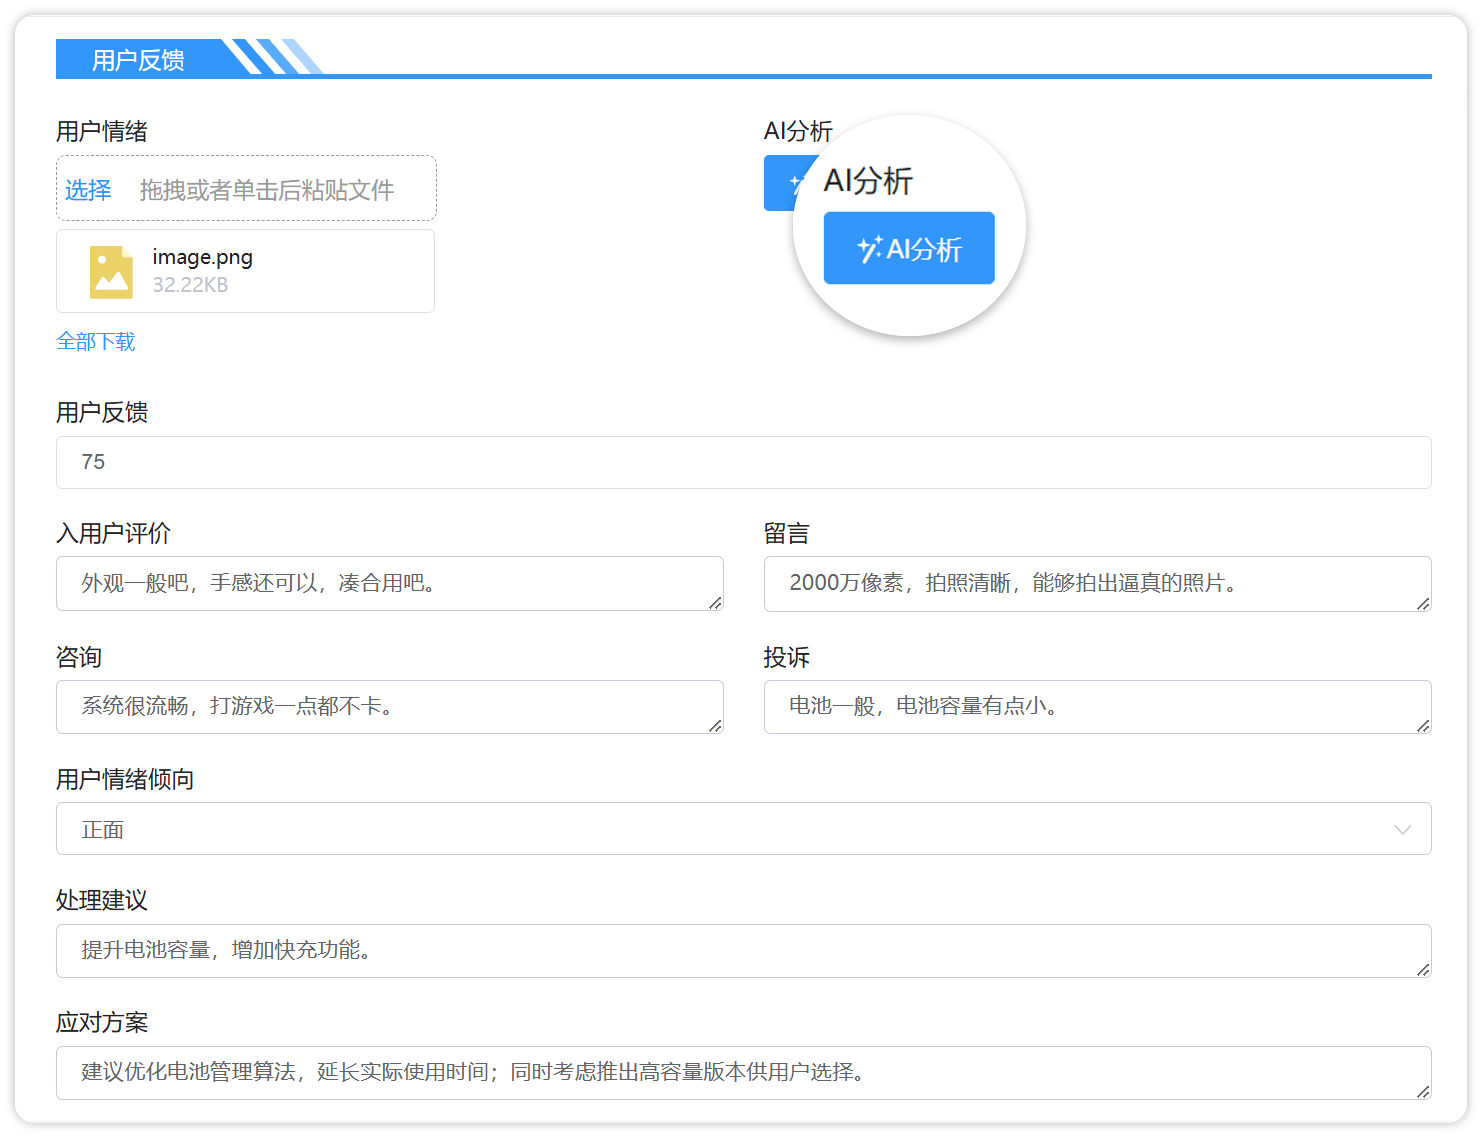This screenshot has width=1482, height=1138.
Task: Click the drag-or-paste file upload area
Action: [246, 188]
